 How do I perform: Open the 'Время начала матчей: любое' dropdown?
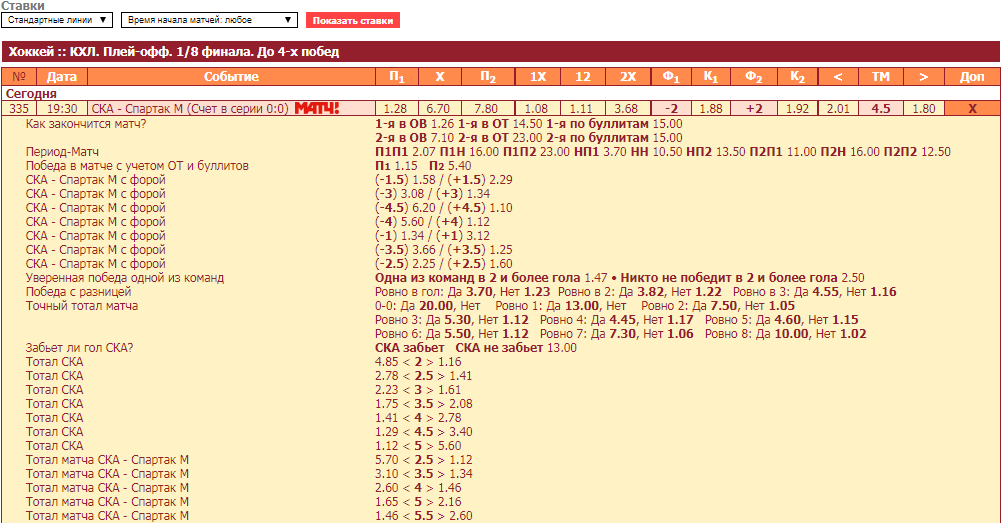tap(209, 20)
